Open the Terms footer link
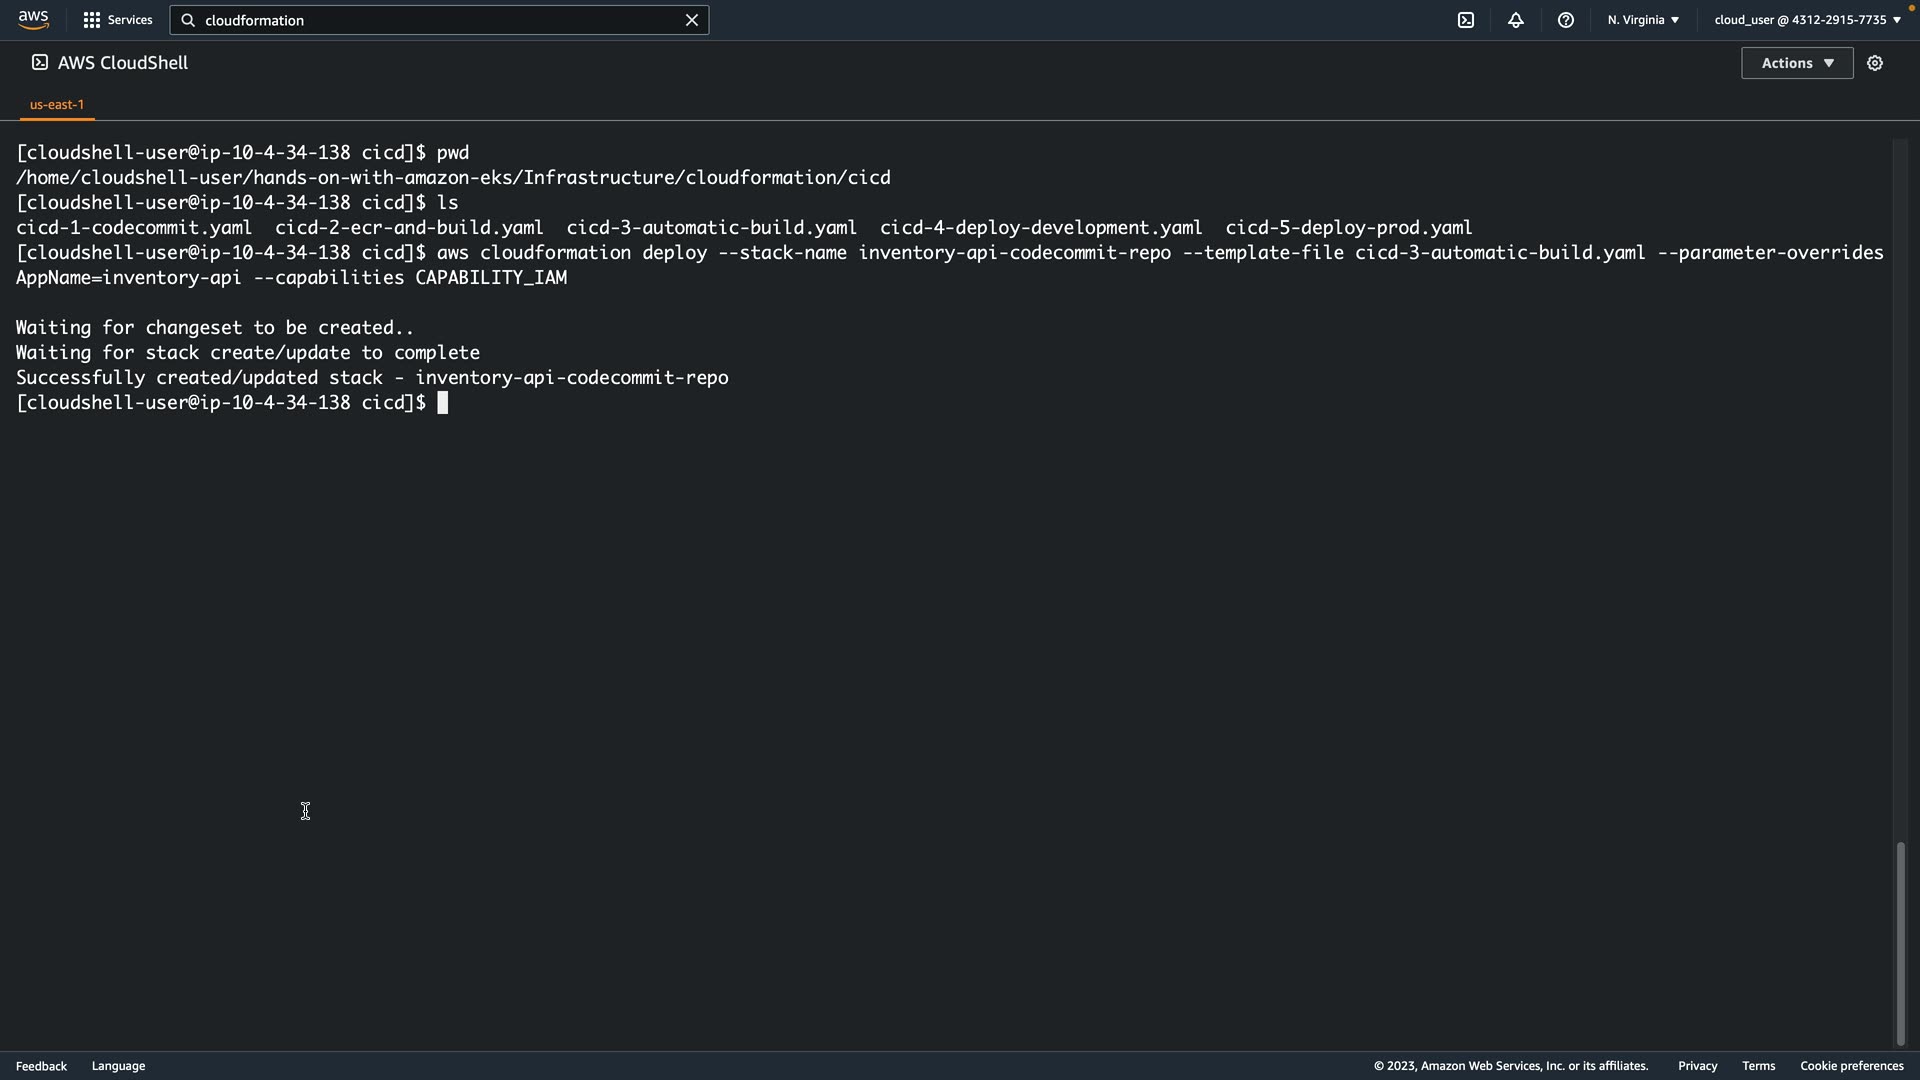Image resolution: width=1920 pixels, height=1080 pixels. coord(1758,1066)
